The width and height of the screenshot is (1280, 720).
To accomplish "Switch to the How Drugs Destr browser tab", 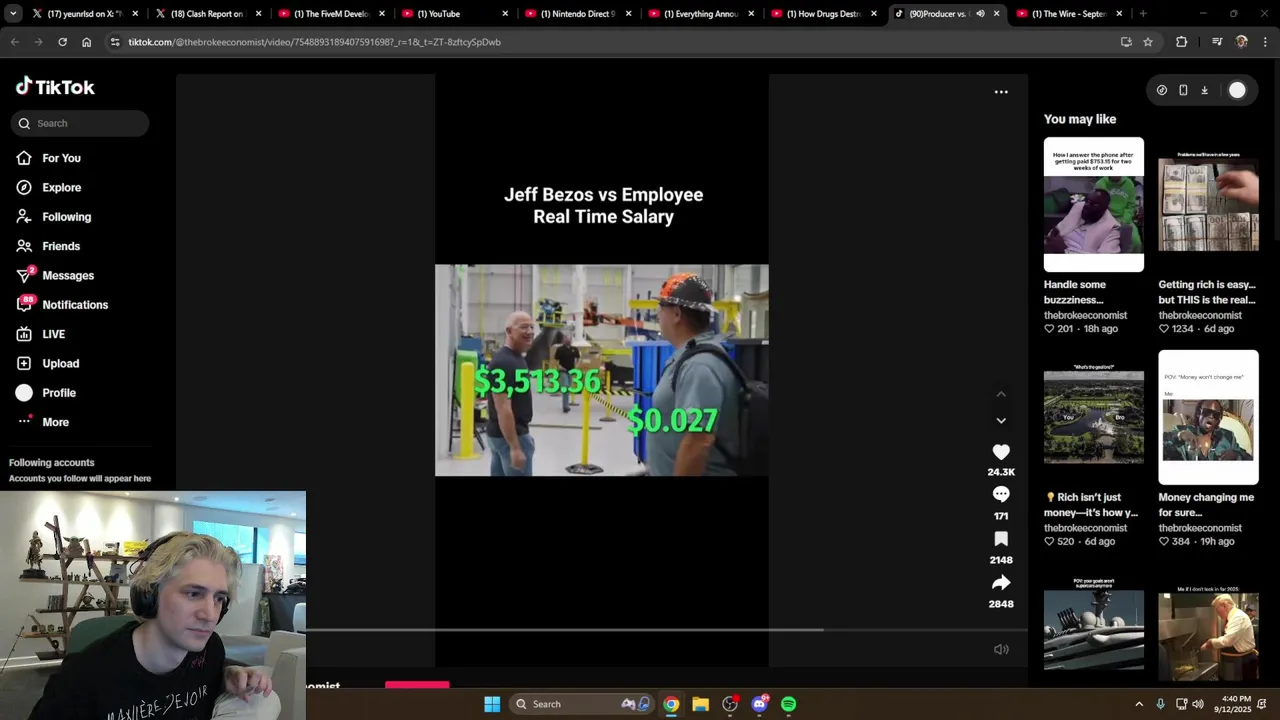I will coord(826,14).
